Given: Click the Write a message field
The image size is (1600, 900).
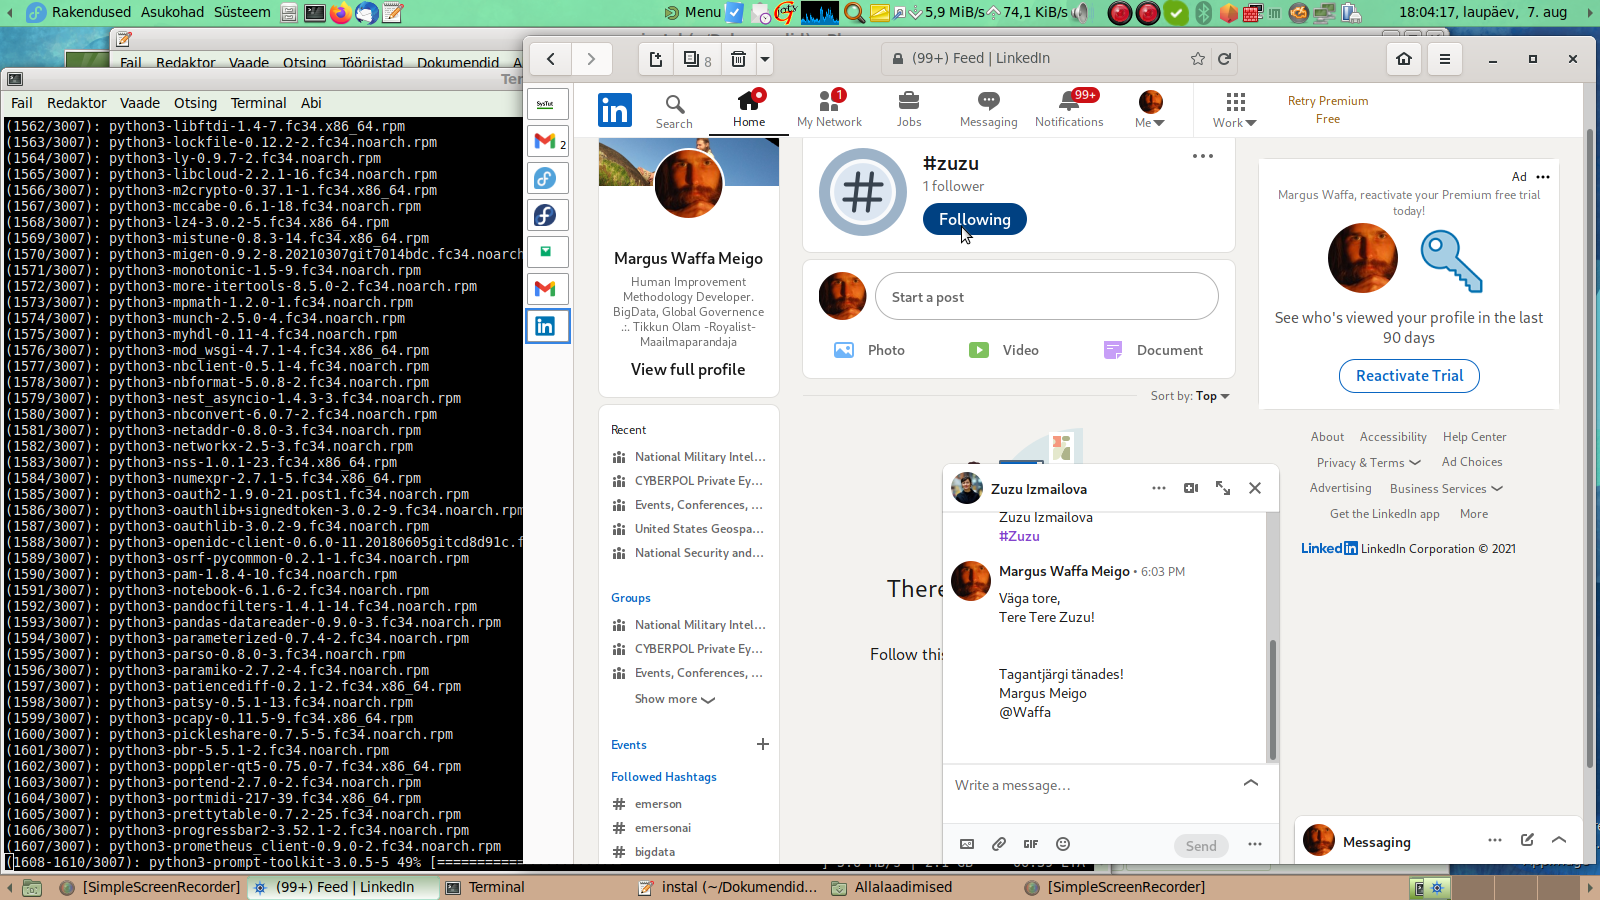Looking at the screenshot, I should tap(1090, 785).
